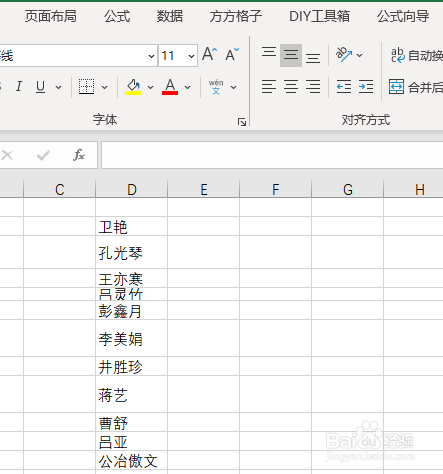Expand orientation options dropdown arrow
This screenshot has height=474, width=443.
pos(359,55)
